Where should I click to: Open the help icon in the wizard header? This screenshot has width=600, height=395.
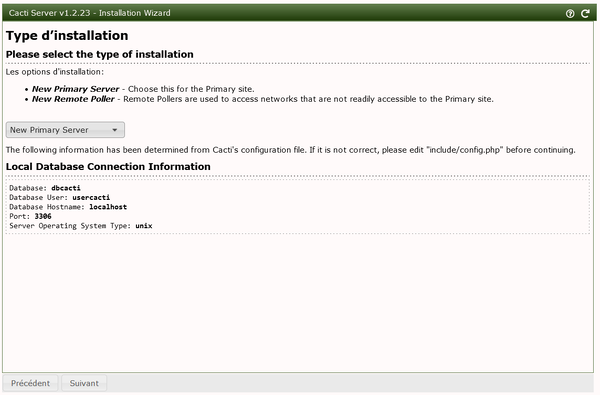click(570, 14)
